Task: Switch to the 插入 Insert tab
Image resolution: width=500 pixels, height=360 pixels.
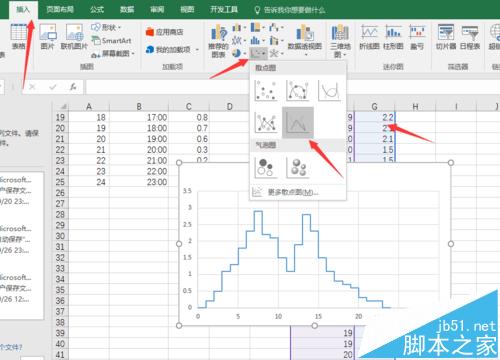Action: [23, 9]
